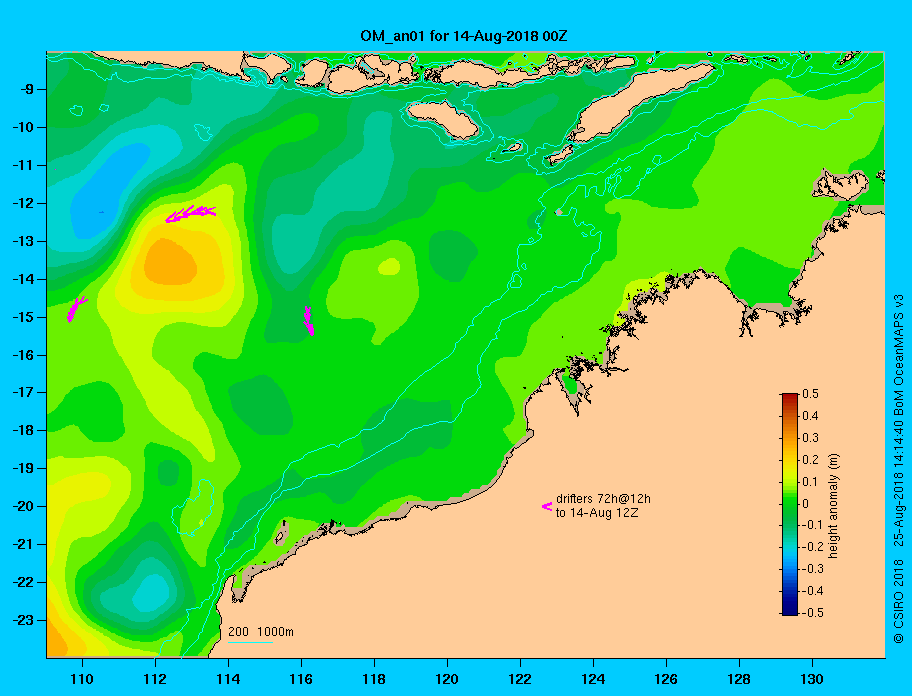Click the orange high anomaly core near 112E, -14
The image size is (912, 696).
point(170,262)
